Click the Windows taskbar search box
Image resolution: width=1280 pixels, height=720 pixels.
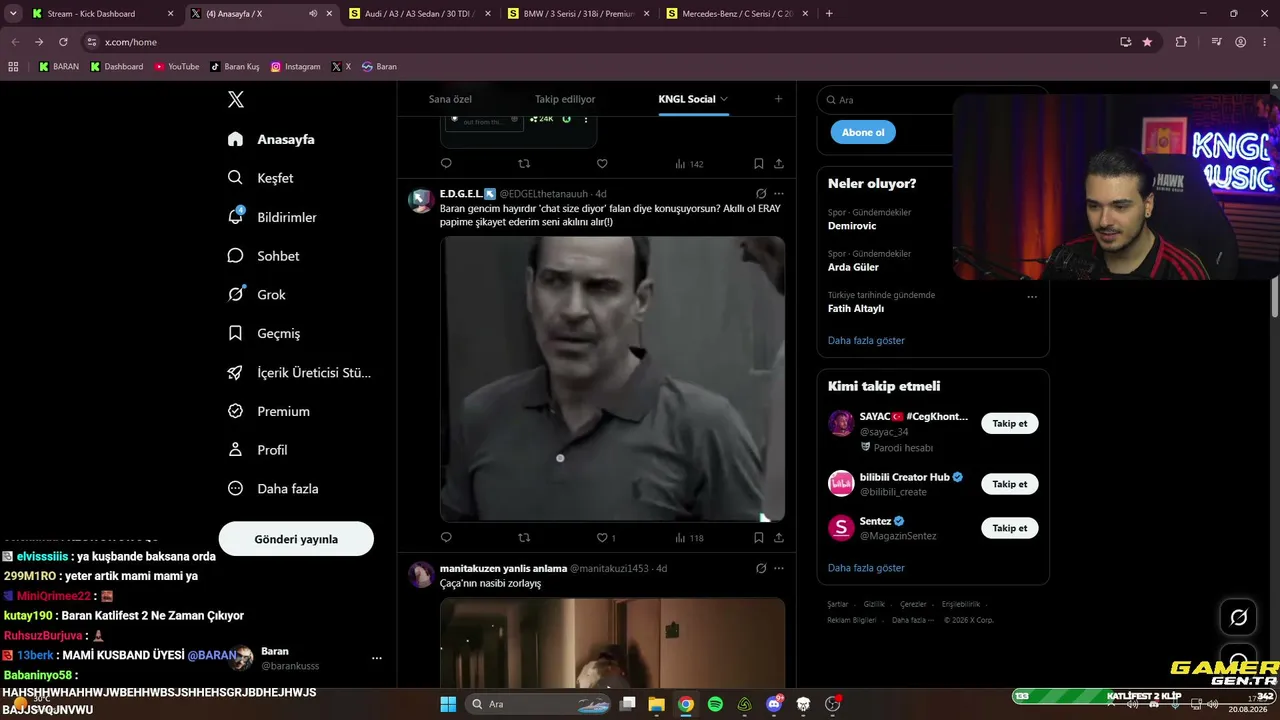(538, 704)
